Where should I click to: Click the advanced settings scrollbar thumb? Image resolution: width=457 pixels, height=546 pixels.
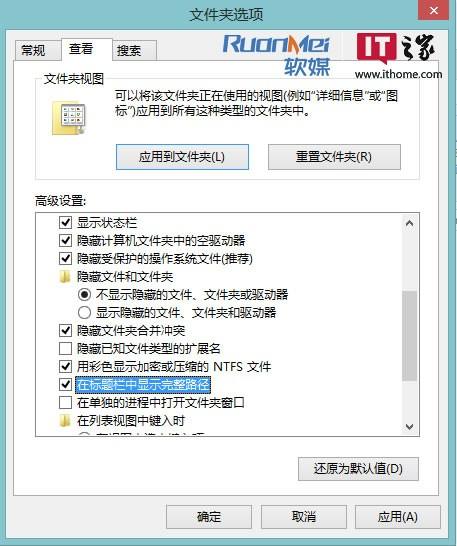coord(410,336)
